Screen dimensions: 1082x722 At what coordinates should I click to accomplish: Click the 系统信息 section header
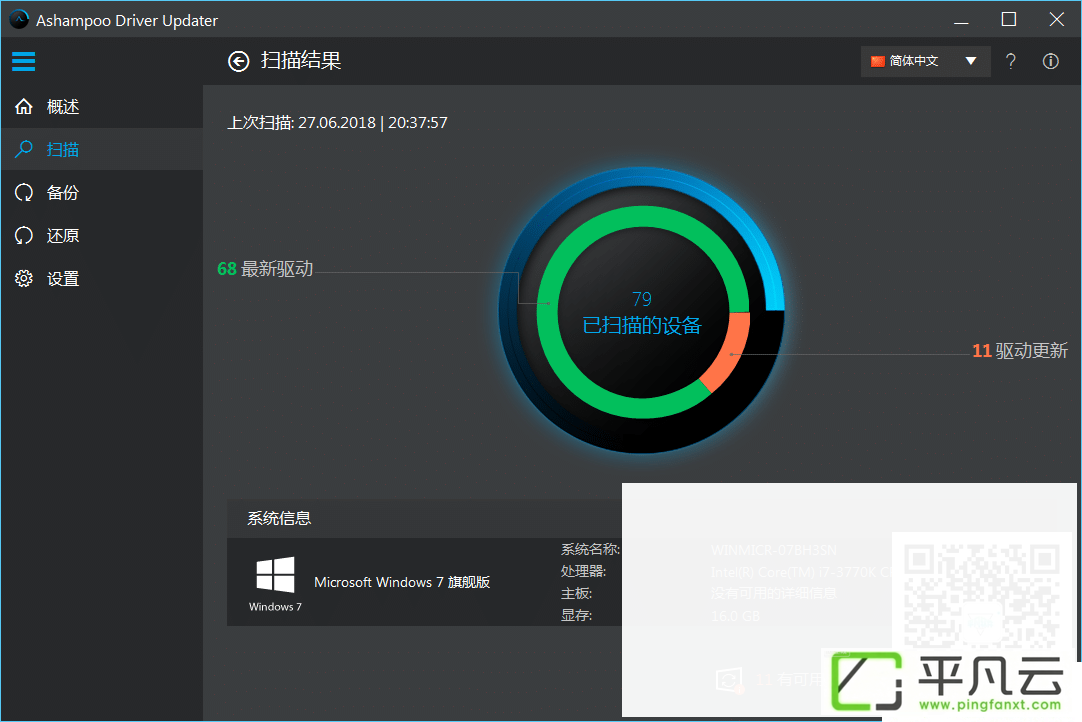pos(279,518)
